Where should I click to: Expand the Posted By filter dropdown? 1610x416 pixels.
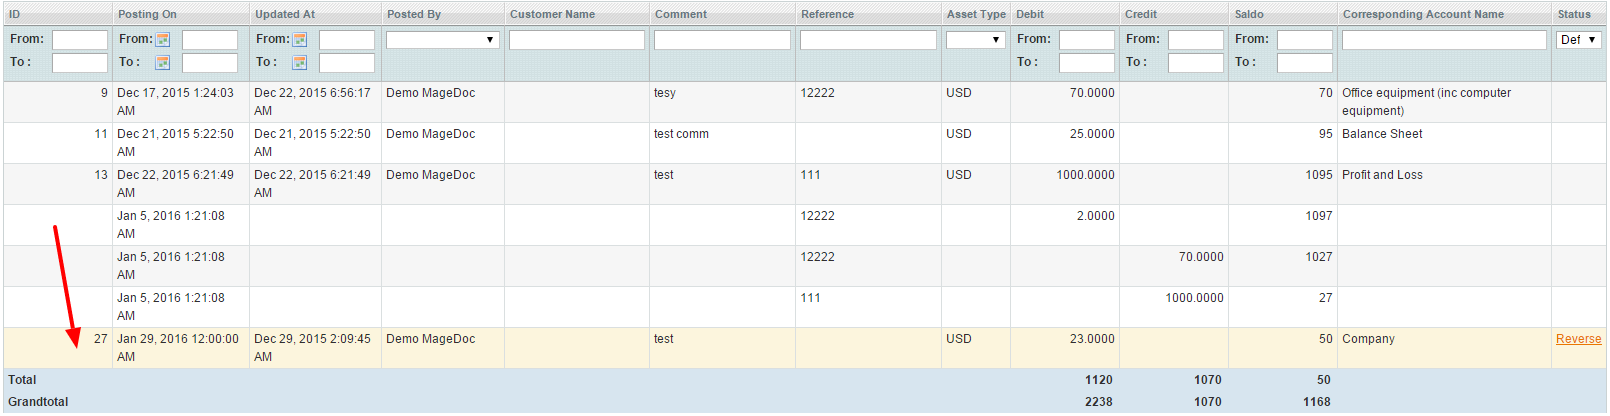(x=442, y=40)
